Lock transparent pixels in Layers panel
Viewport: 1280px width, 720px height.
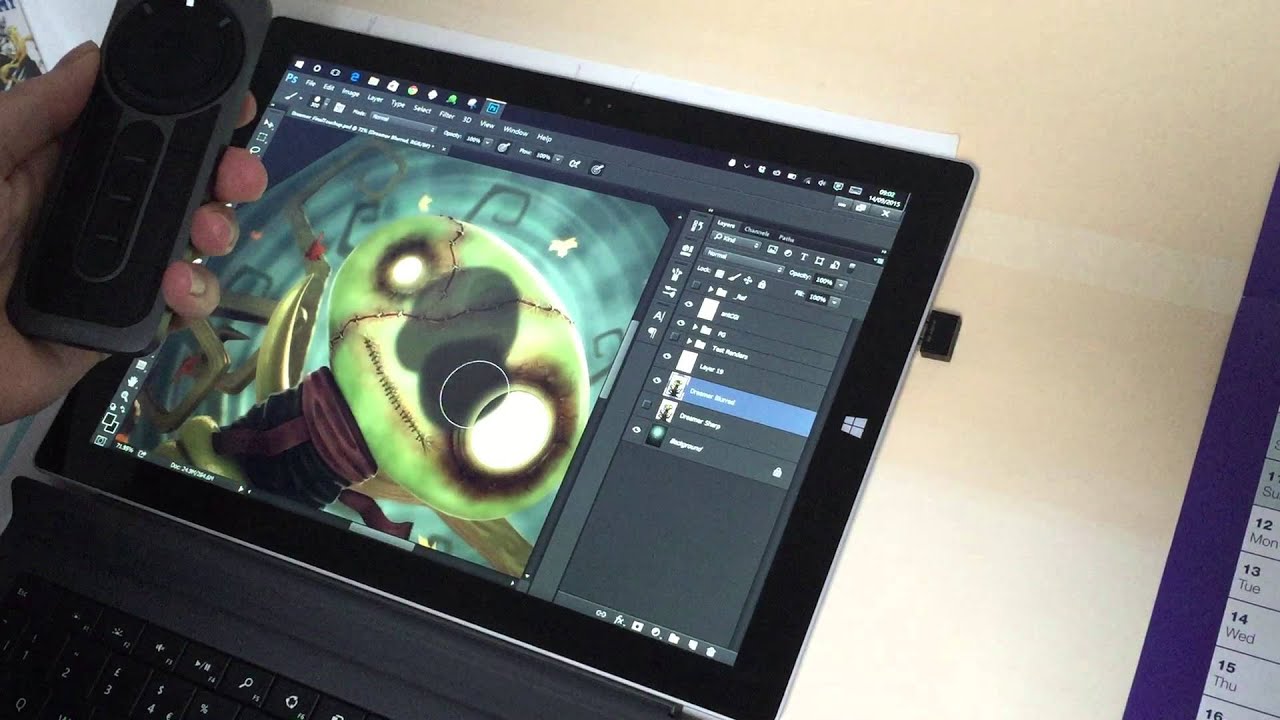(719, 274)
